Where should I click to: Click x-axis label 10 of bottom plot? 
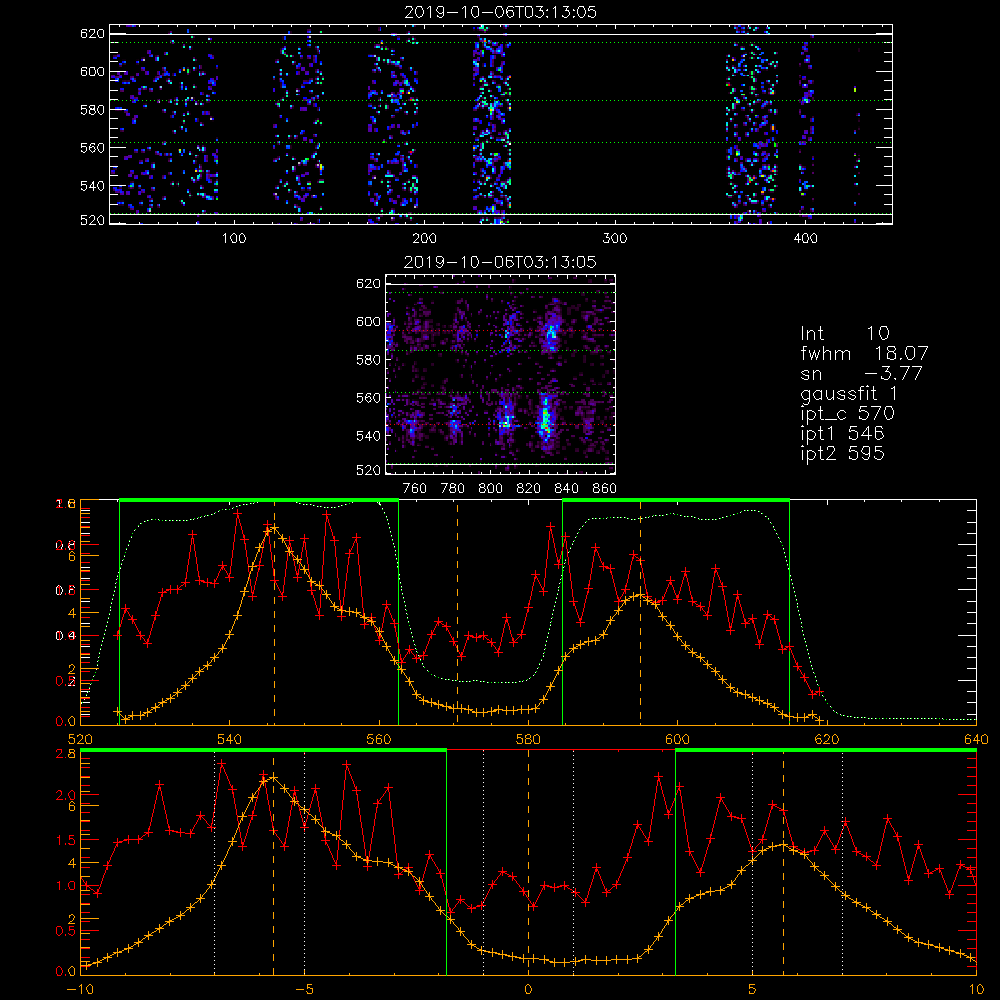(x=976, y=990)
